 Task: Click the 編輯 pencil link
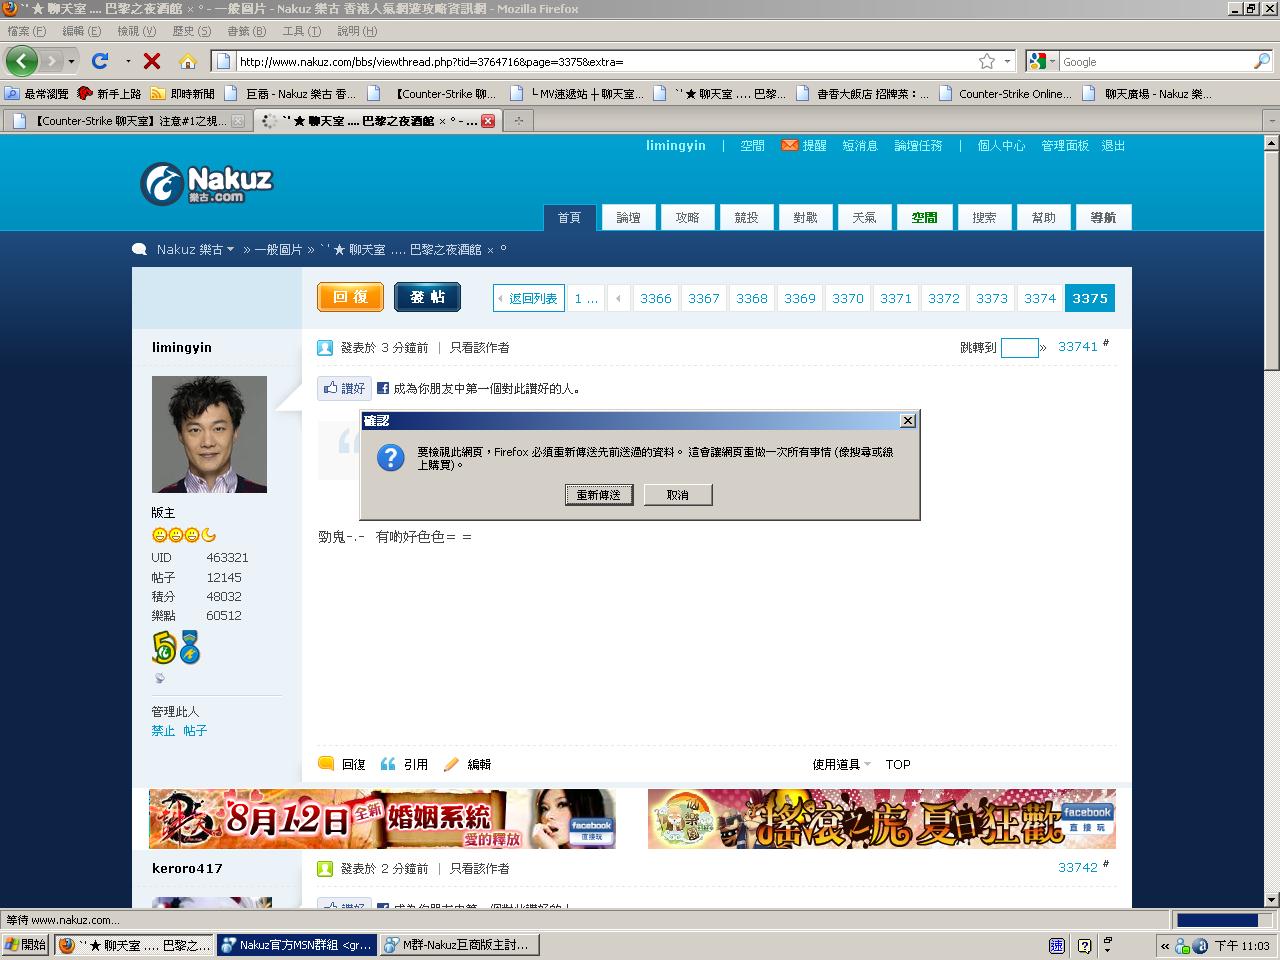coord(467,764)
